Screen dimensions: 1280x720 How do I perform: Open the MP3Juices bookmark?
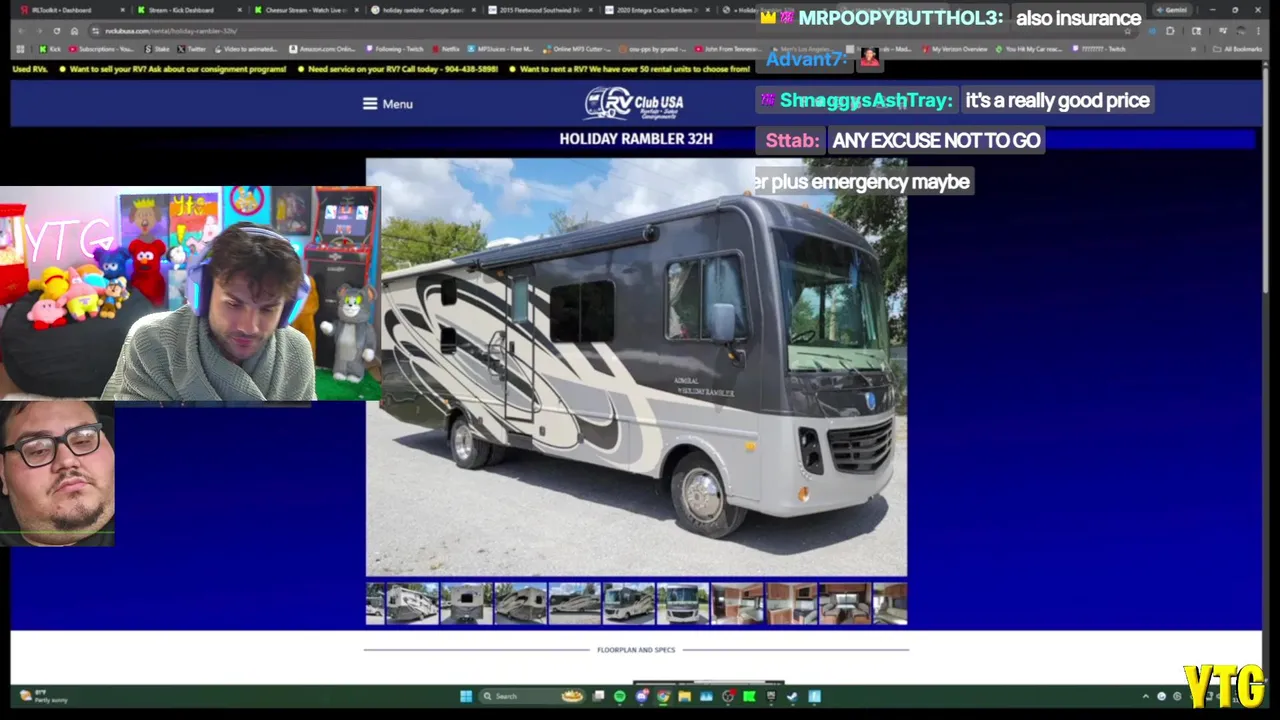[501, 49]
